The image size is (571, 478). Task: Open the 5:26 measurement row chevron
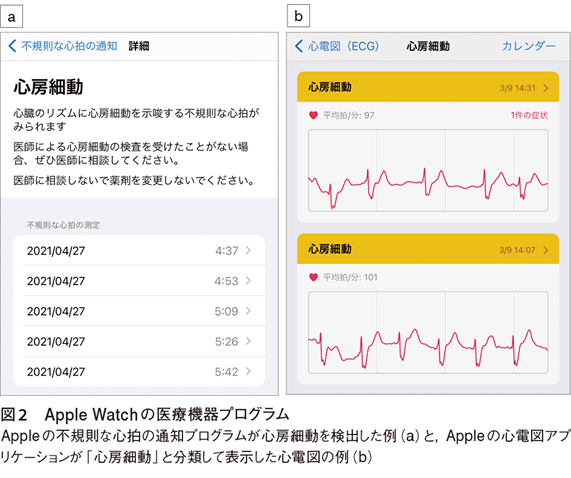[248, 341]
